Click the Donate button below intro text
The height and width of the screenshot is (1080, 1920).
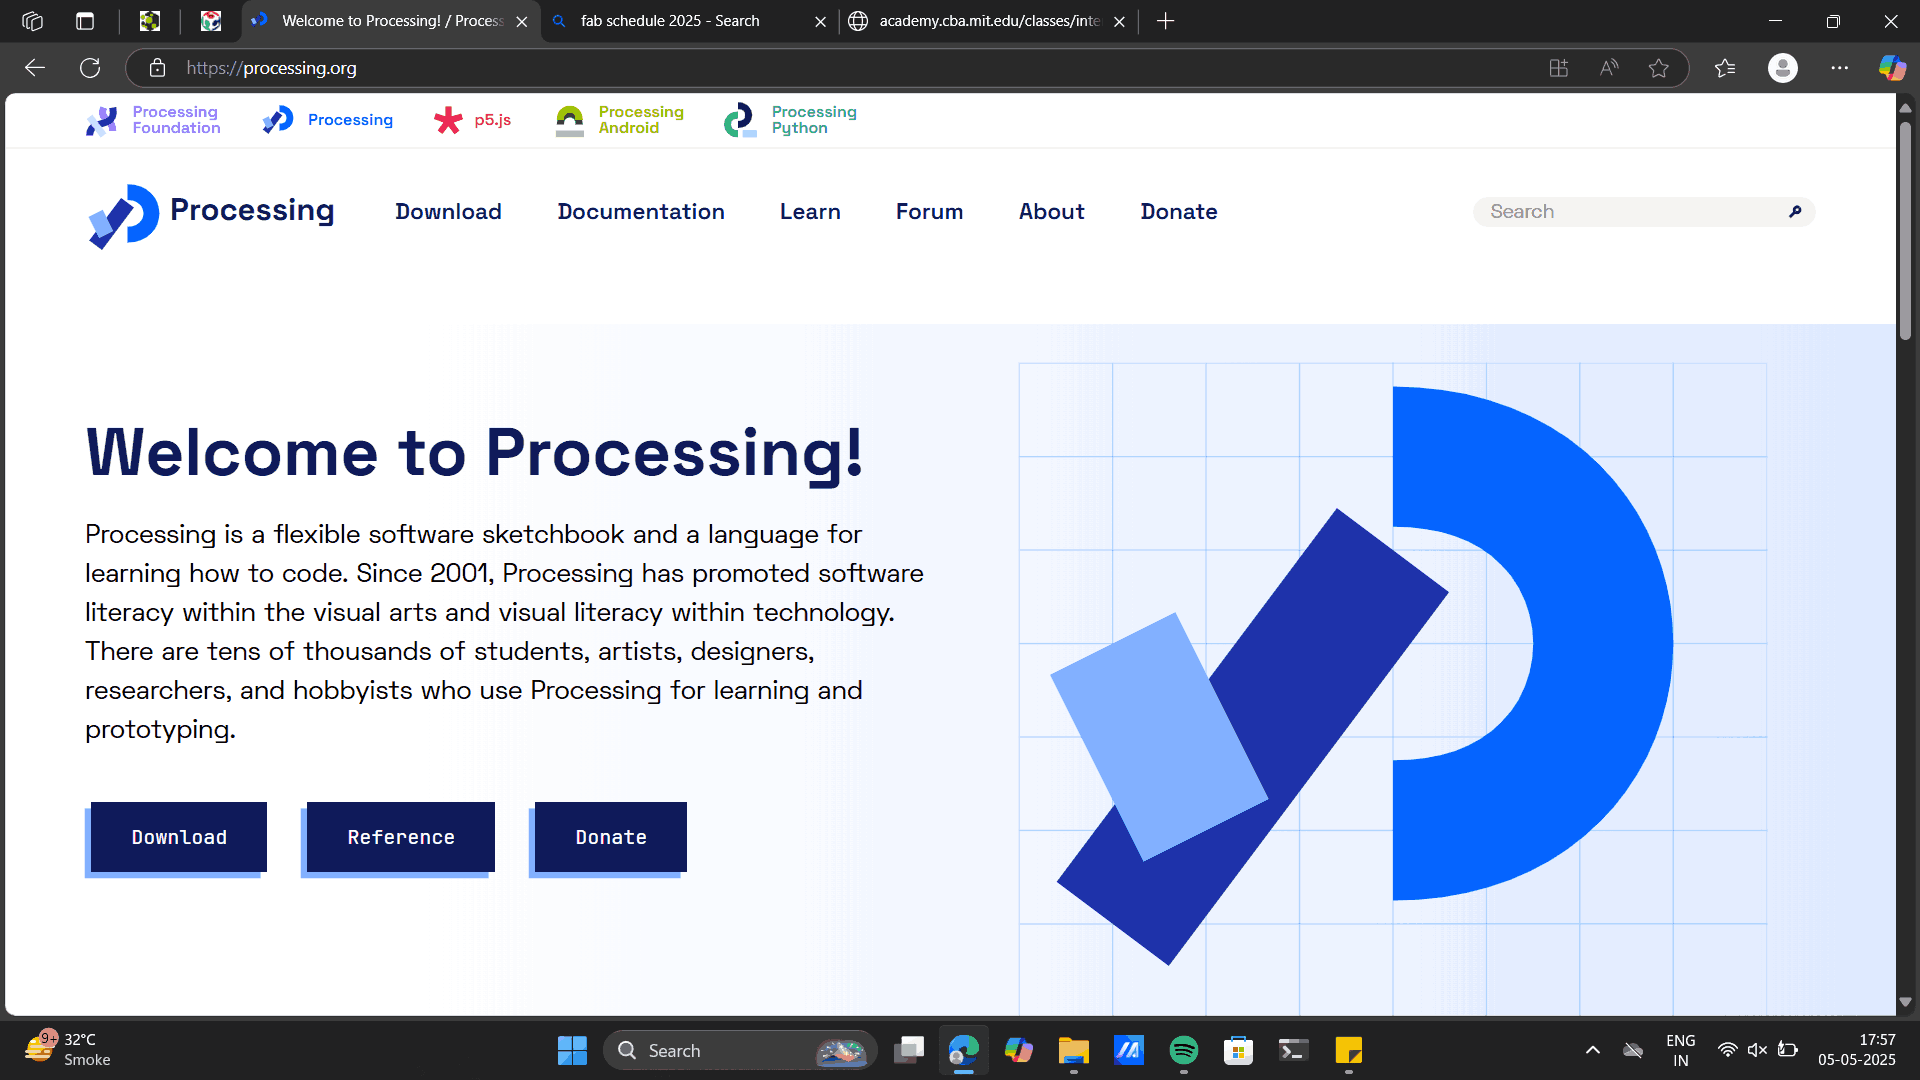pyautogui.click(x=610, y=838)
